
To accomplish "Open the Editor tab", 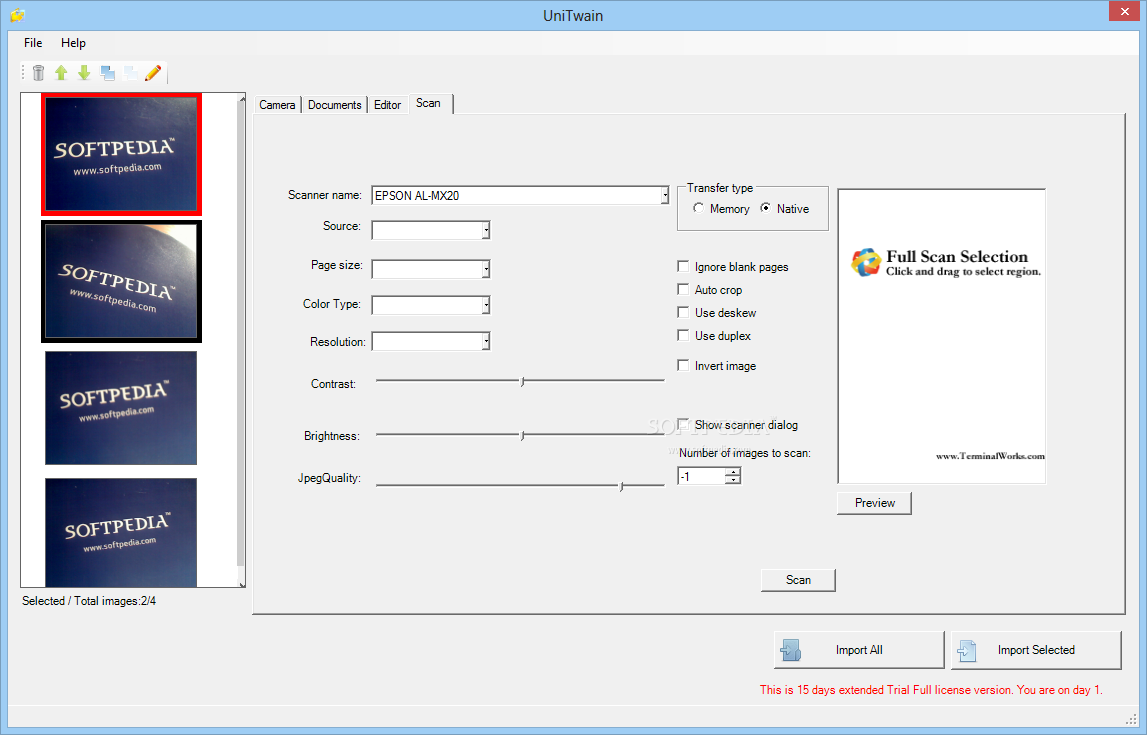I will (387, 105).
